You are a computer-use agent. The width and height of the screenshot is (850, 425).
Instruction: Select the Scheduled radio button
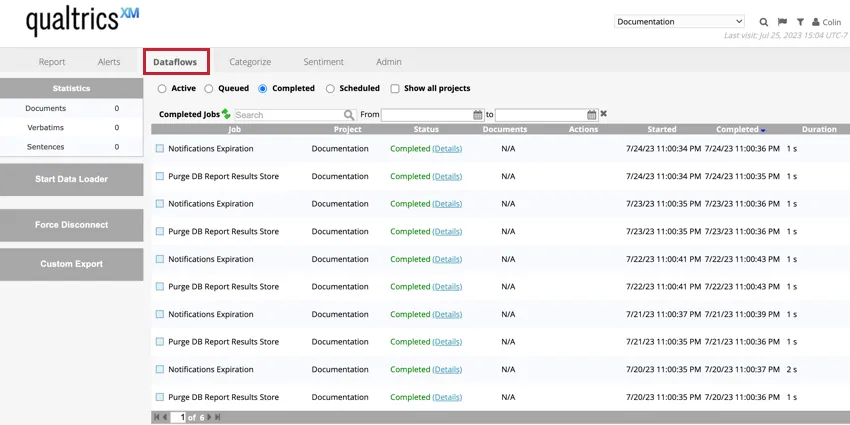[x=331, y=89]
